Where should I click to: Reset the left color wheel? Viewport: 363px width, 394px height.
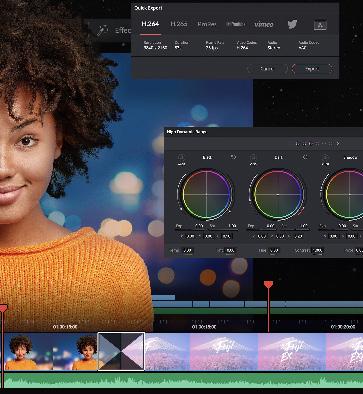click(x=233, y=157)
